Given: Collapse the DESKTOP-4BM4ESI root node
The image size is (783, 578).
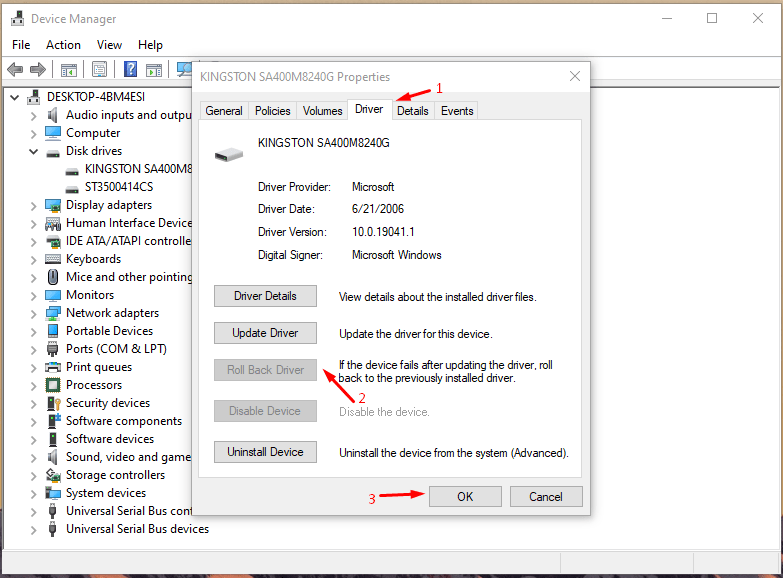Looking at the screenshot, I should [15, 97].
